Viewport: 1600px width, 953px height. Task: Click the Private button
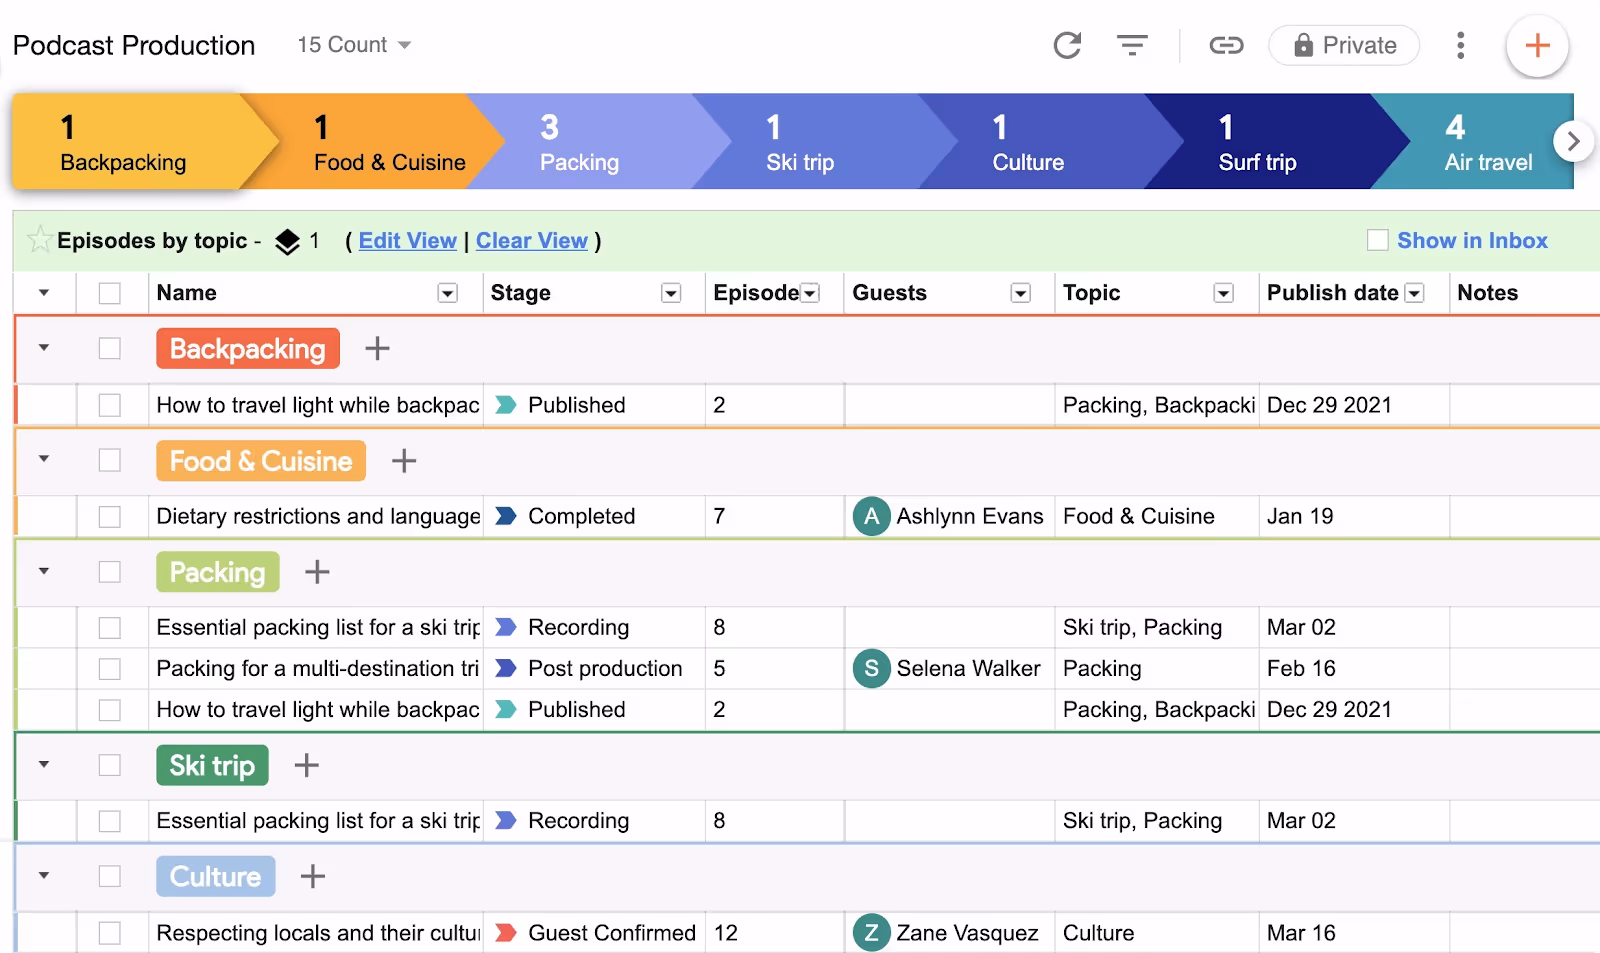coord(1343,46)
